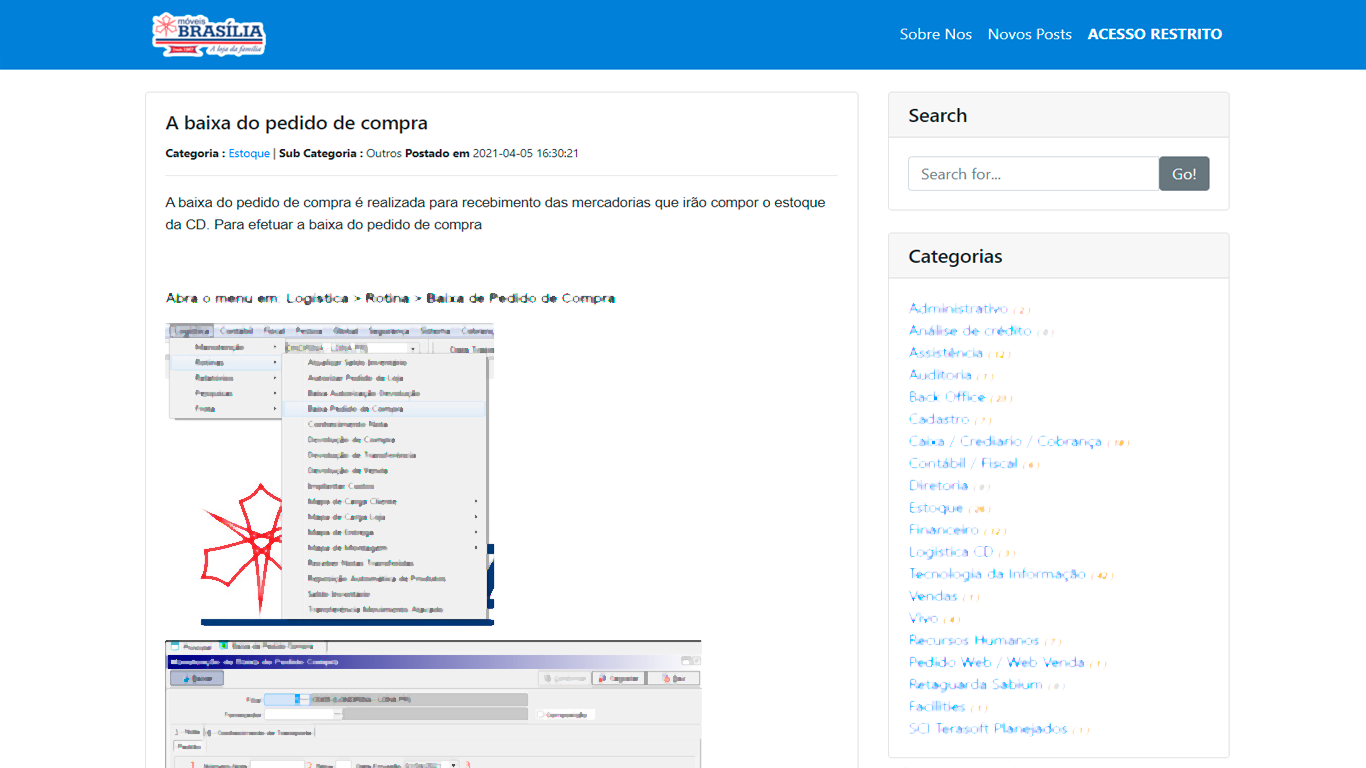Open Caixa / Crediário / Cobrança category

[x=1004, y=441]
